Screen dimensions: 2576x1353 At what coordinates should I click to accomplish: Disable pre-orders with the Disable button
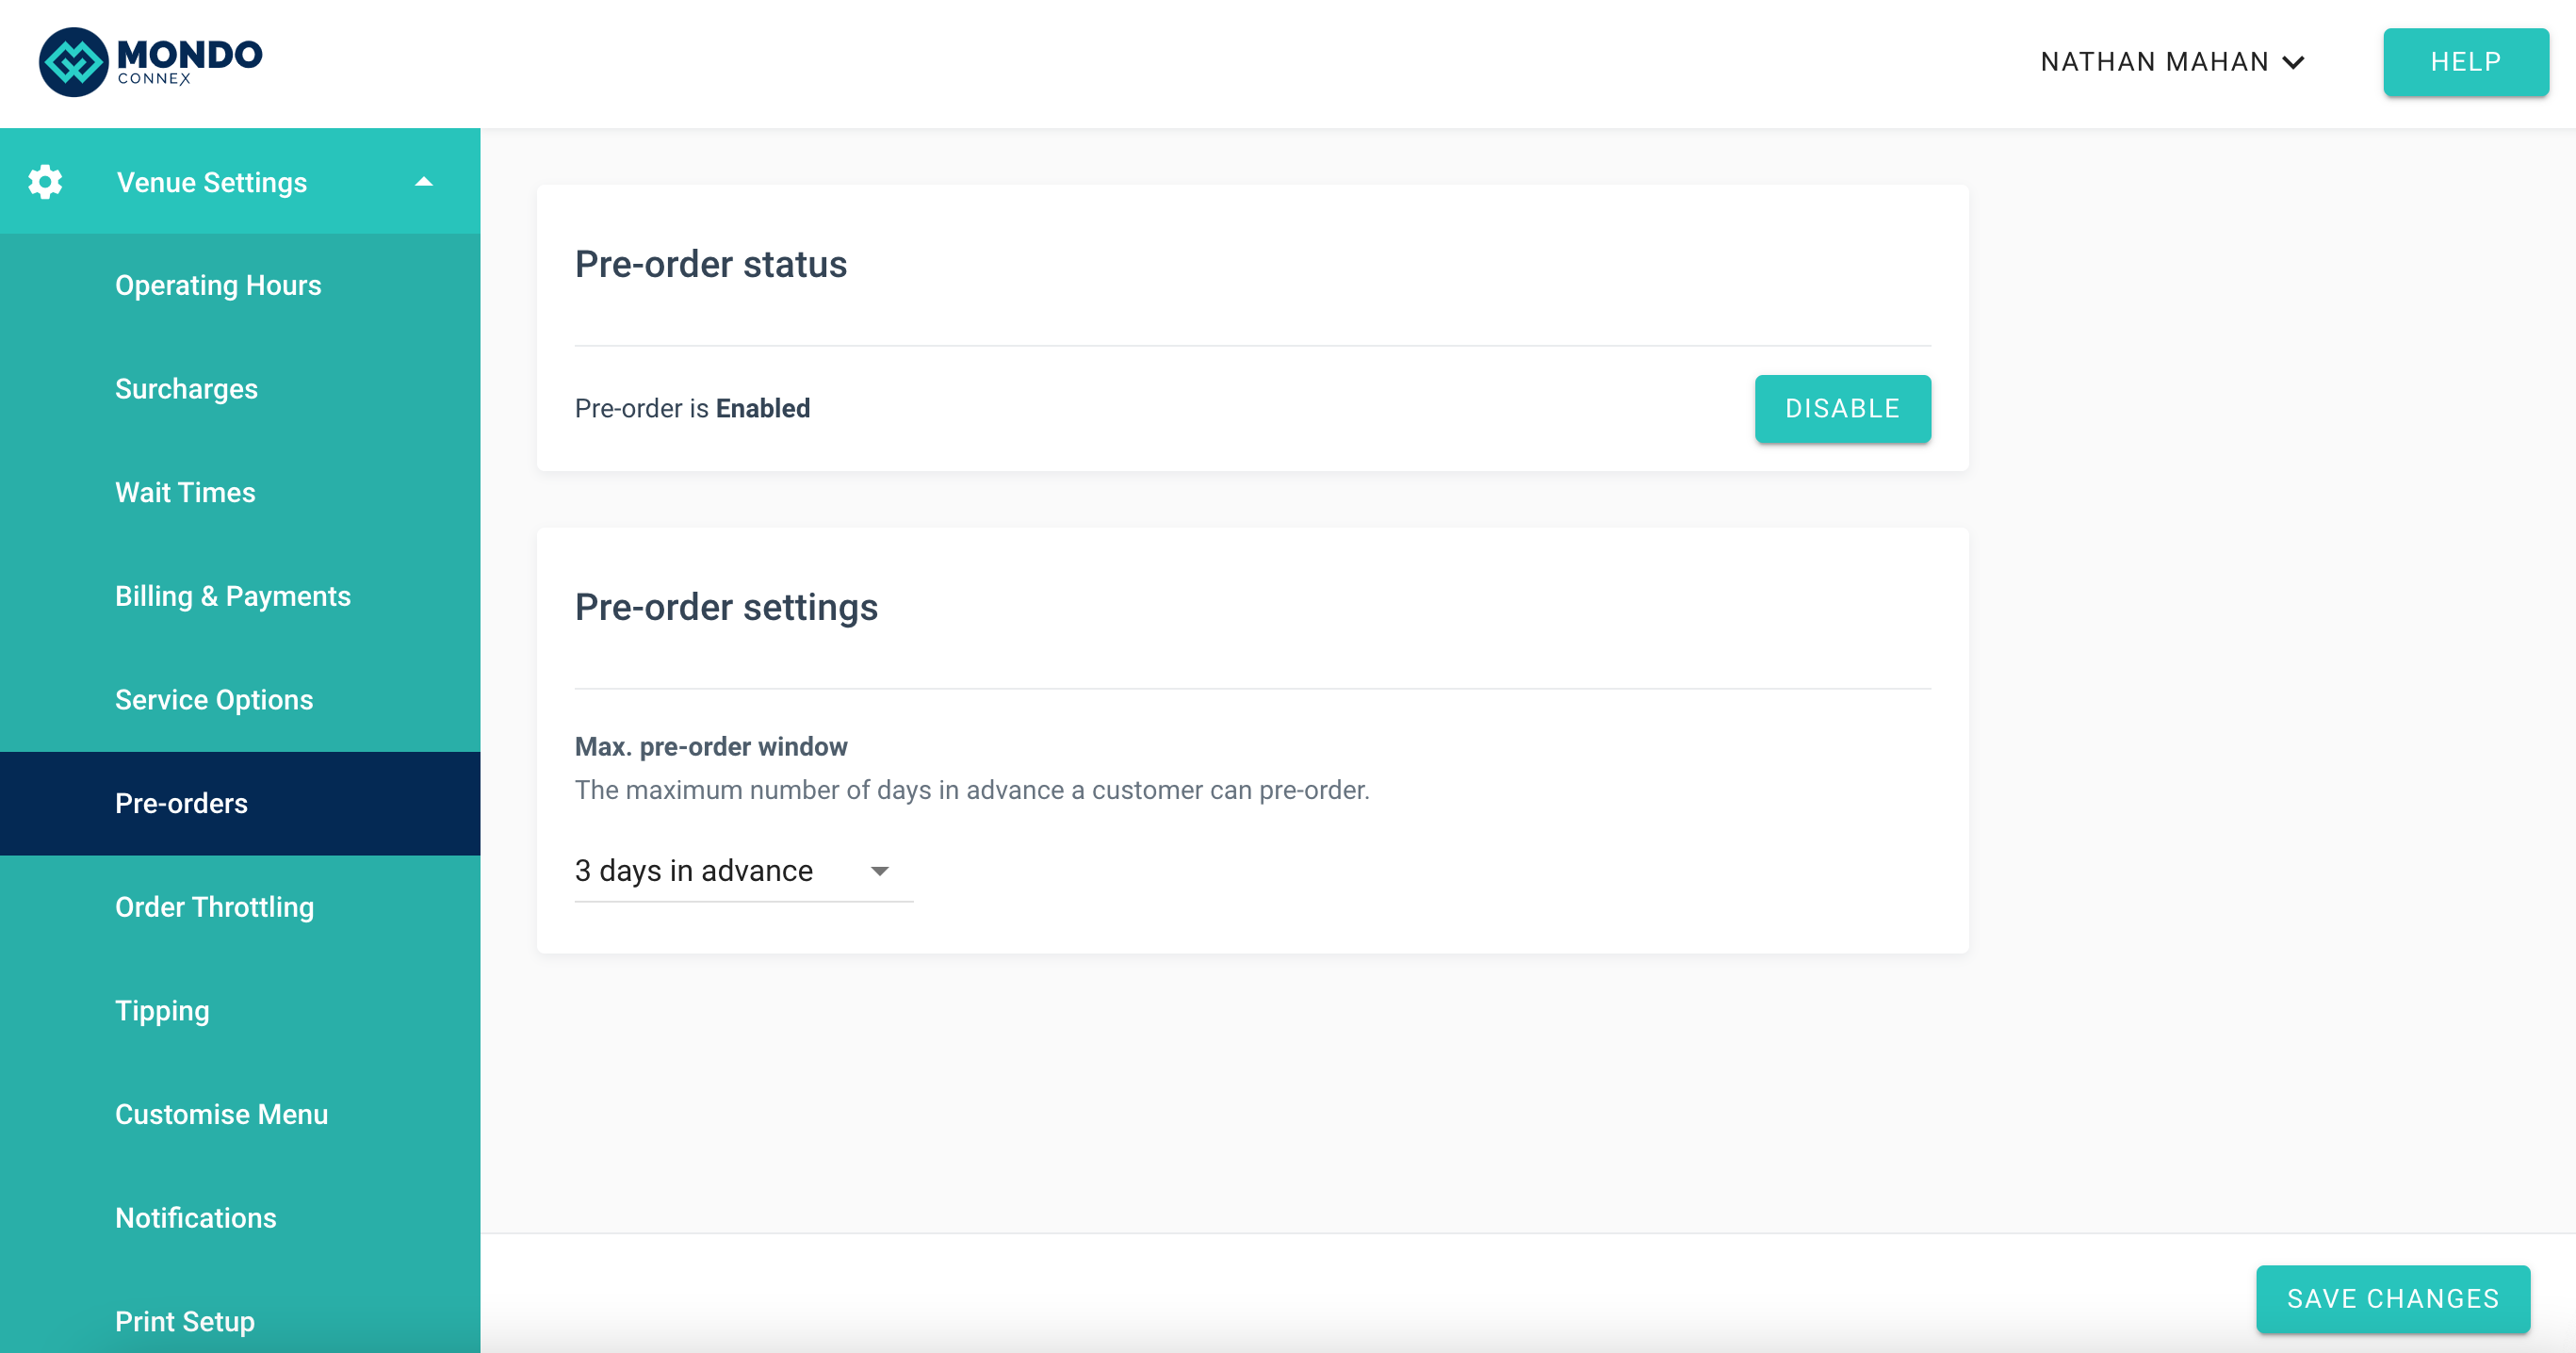pos(1842,408)
